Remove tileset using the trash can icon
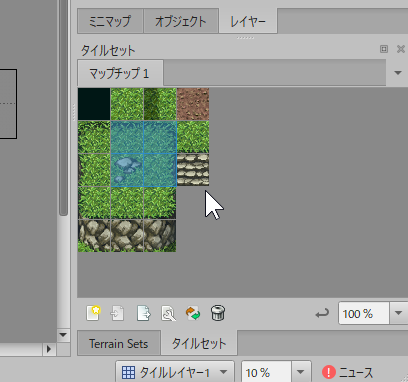This screenshot has height=382, width=408. point(218,313)
